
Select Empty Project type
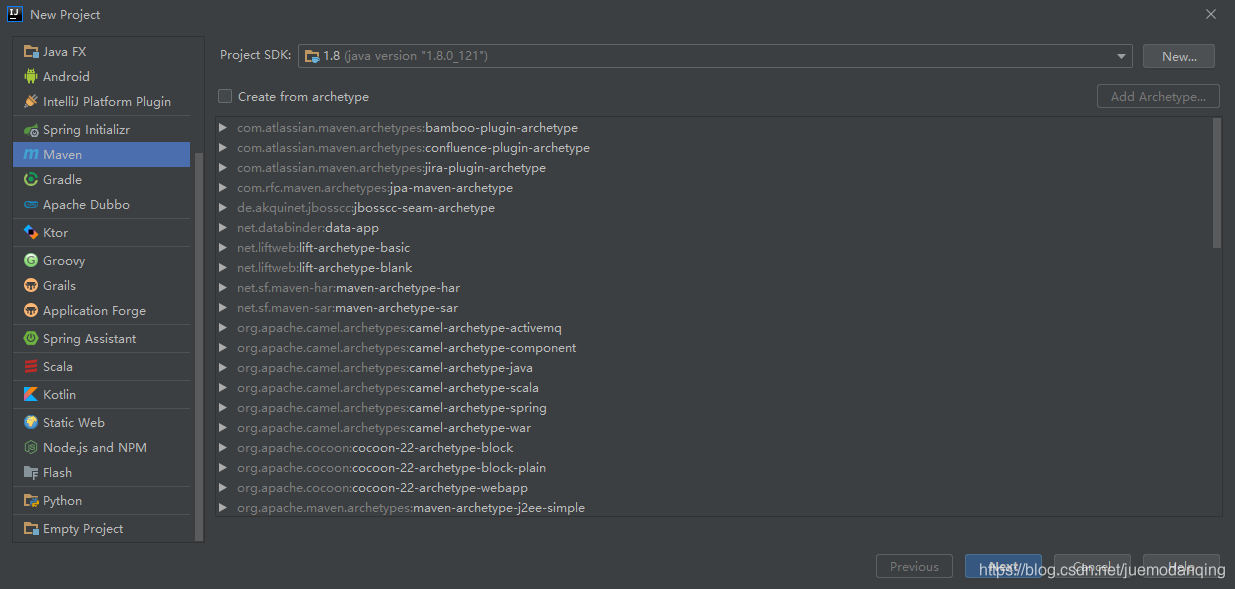(x=101, y=529)
